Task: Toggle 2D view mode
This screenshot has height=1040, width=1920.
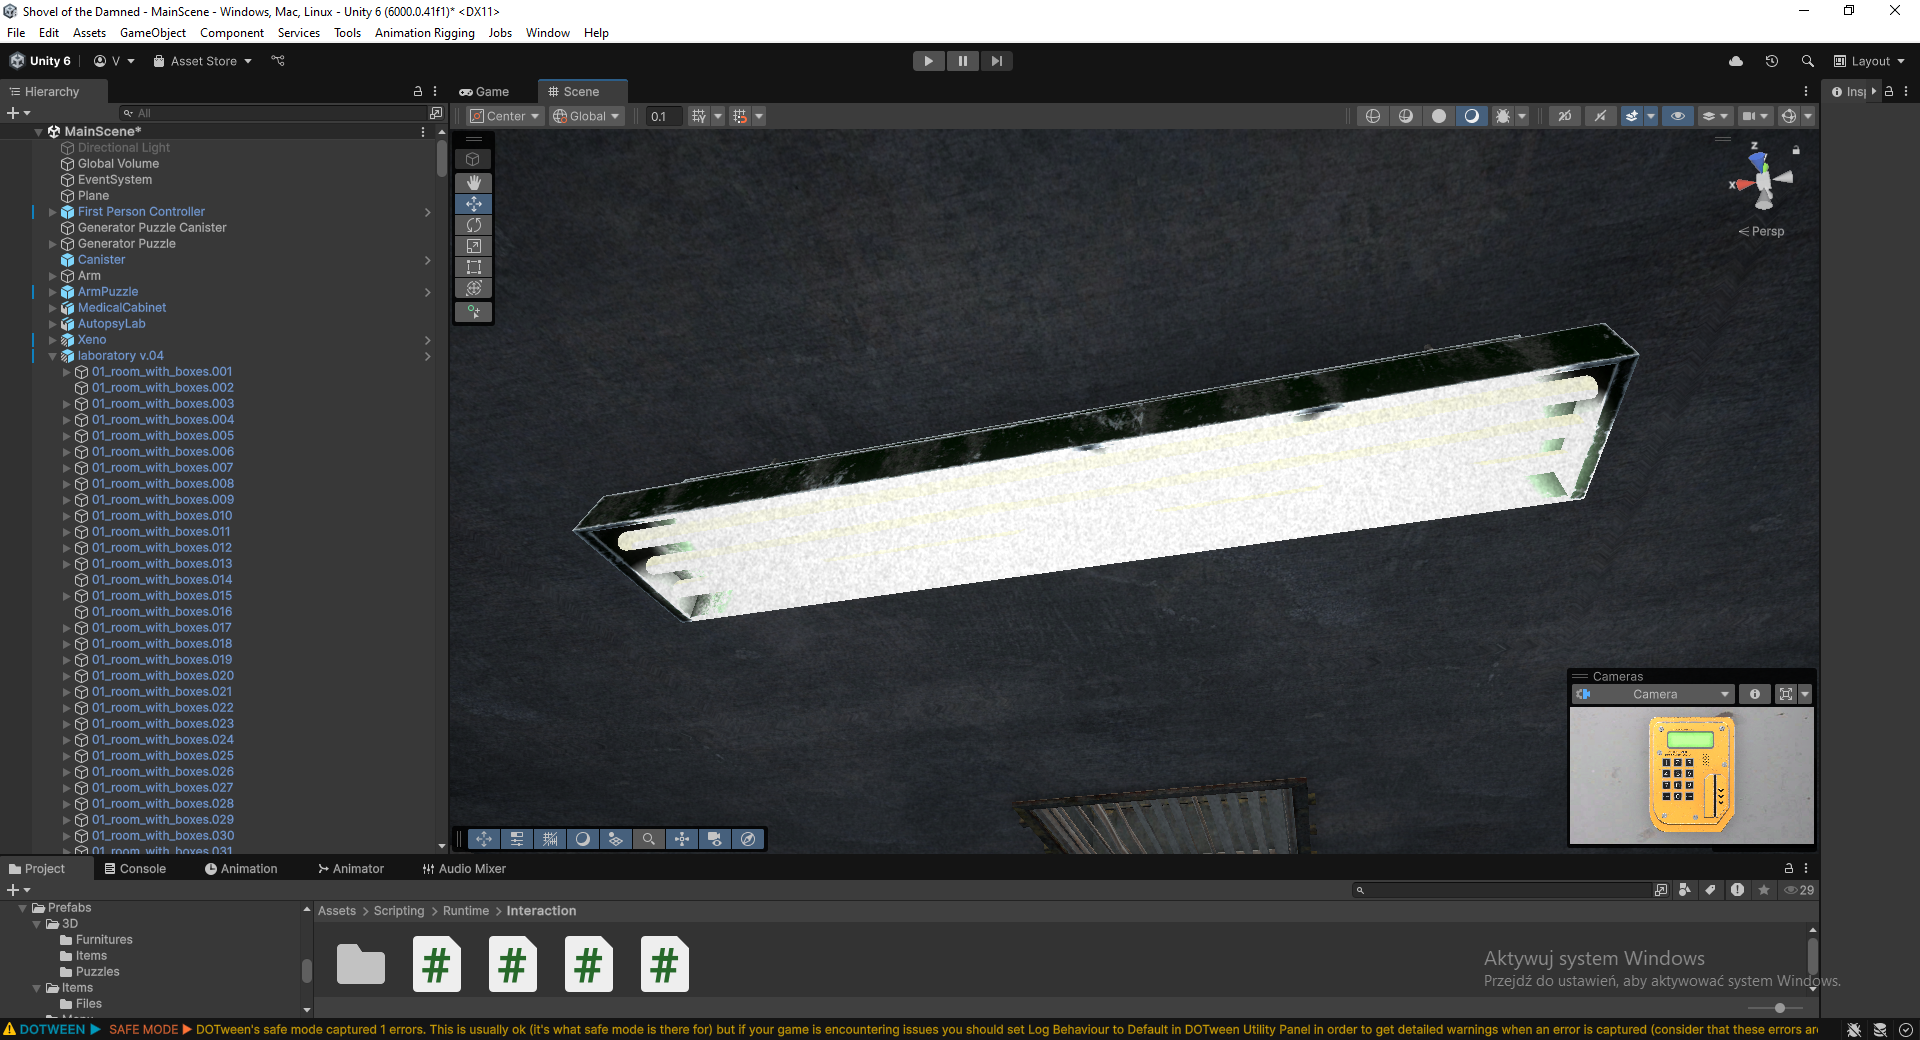Action: pos(1565,116)
